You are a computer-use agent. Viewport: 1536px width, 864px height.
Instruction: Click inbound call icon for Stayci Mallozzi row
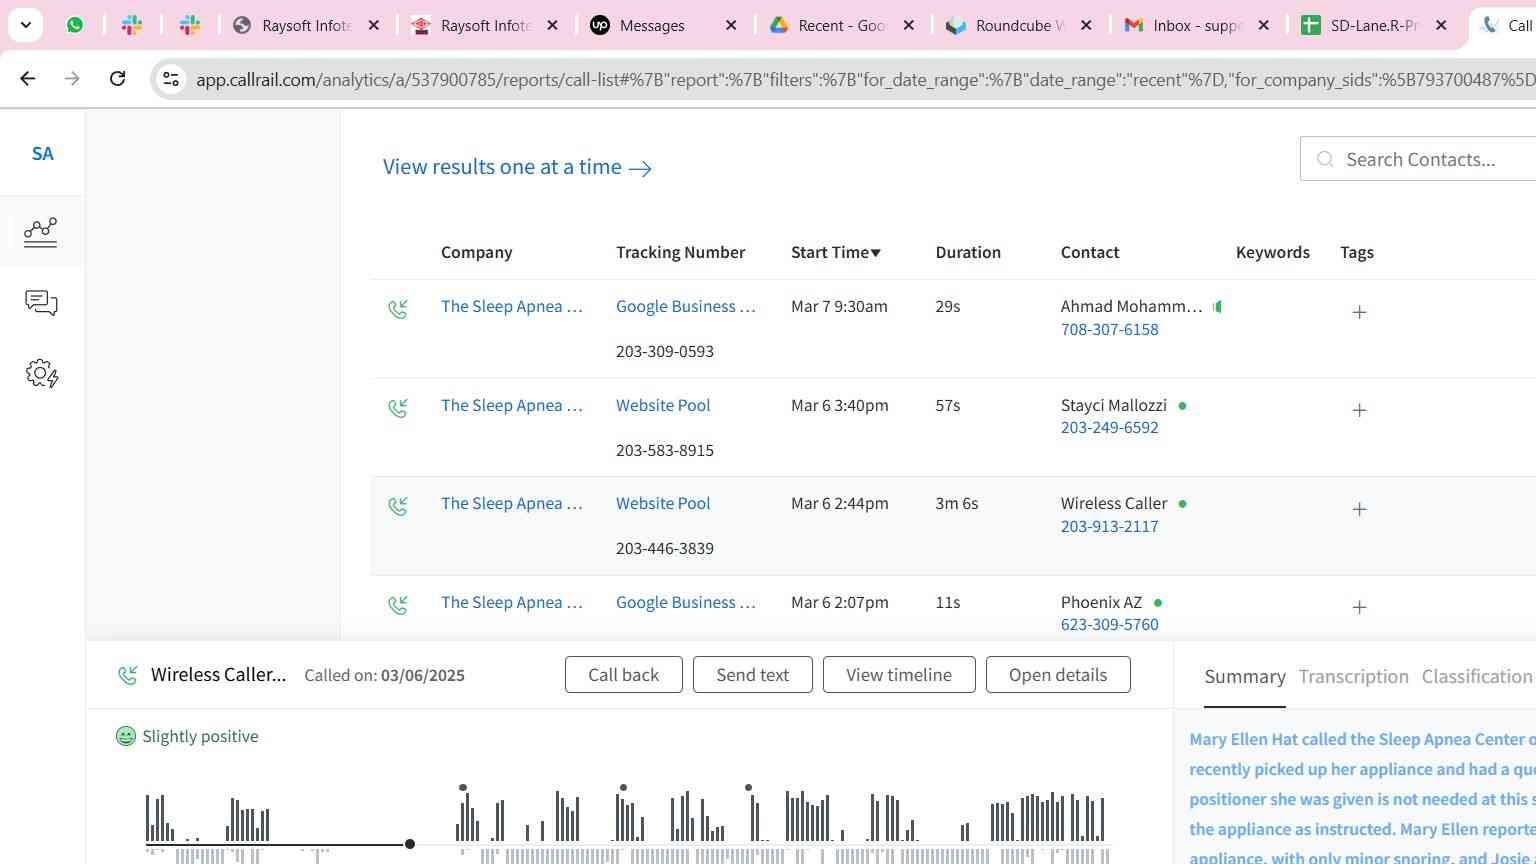[x=398, y=408]
